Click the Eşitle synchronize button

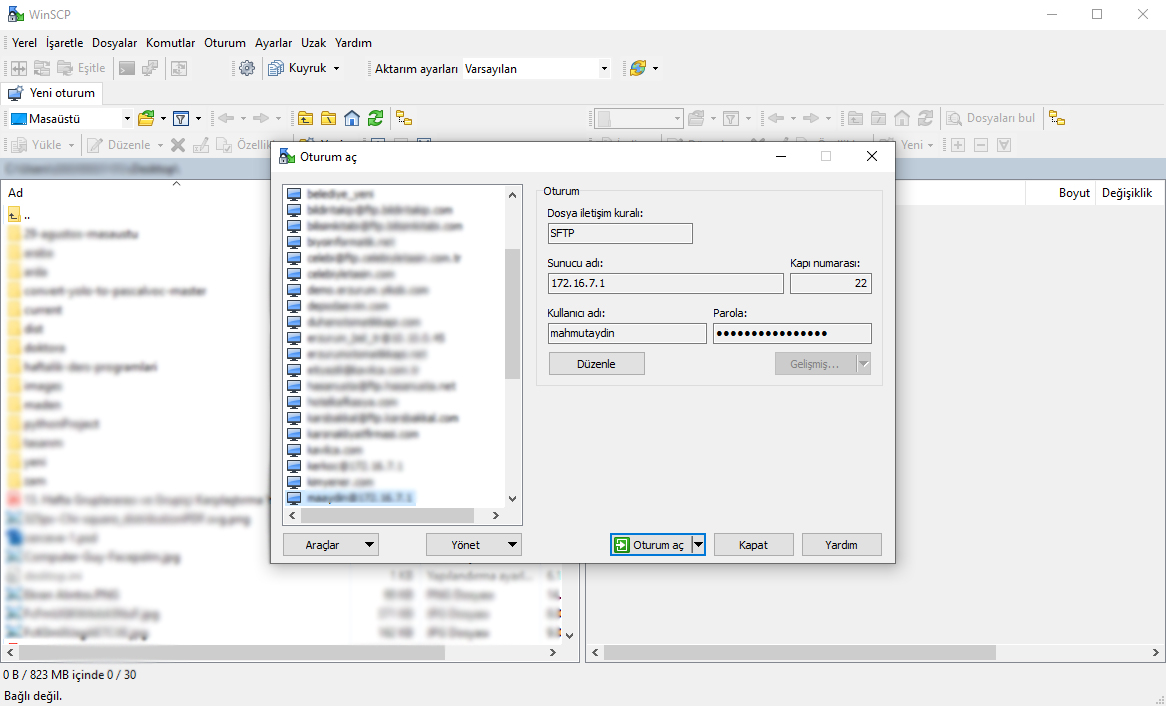point(82,68)
